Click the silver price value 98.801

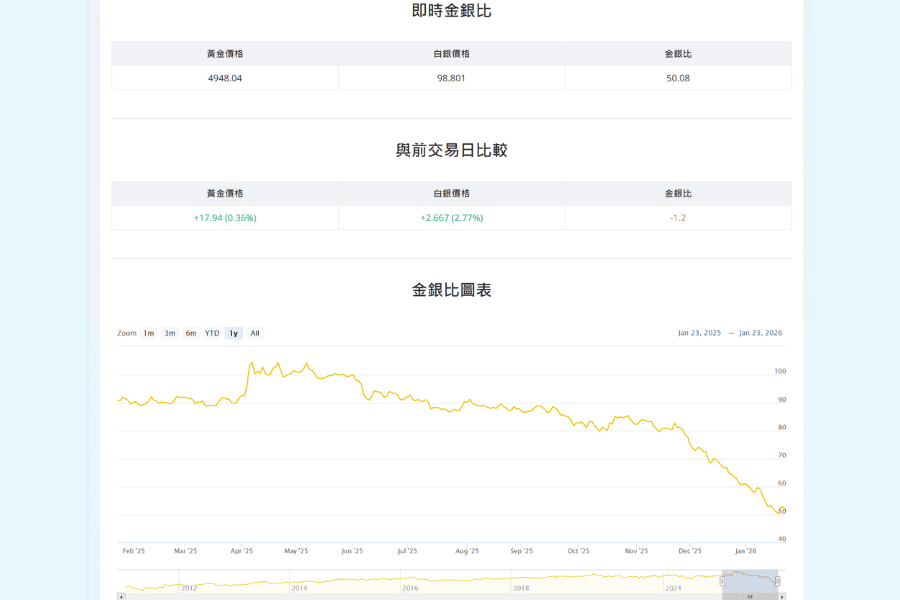point(451,77)
